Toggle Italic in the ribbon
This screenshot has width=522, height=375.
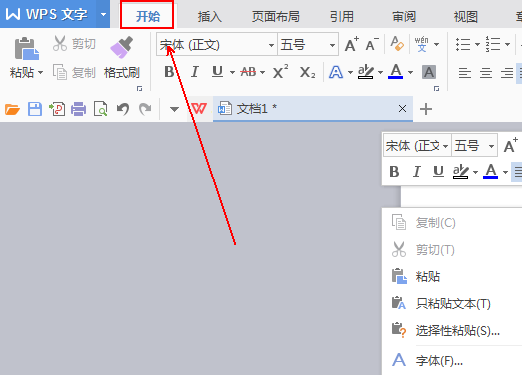pyautogui.click(x=195, y=72)
